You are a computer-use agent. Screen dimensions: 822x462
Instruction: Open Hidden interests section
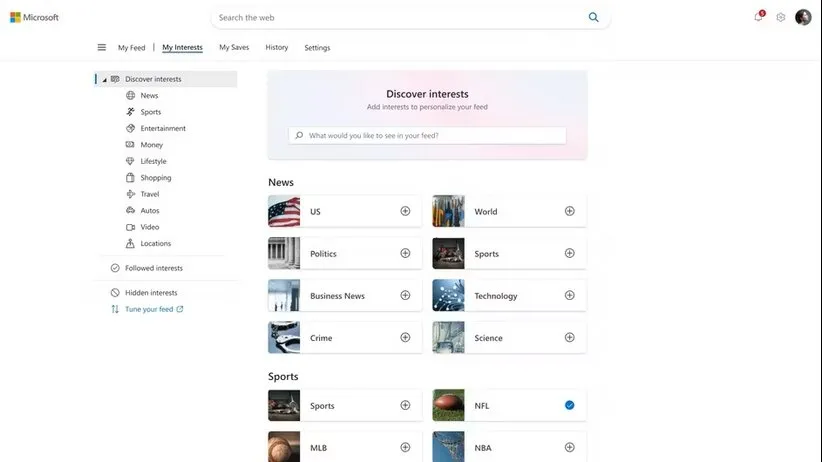[150, 293]
